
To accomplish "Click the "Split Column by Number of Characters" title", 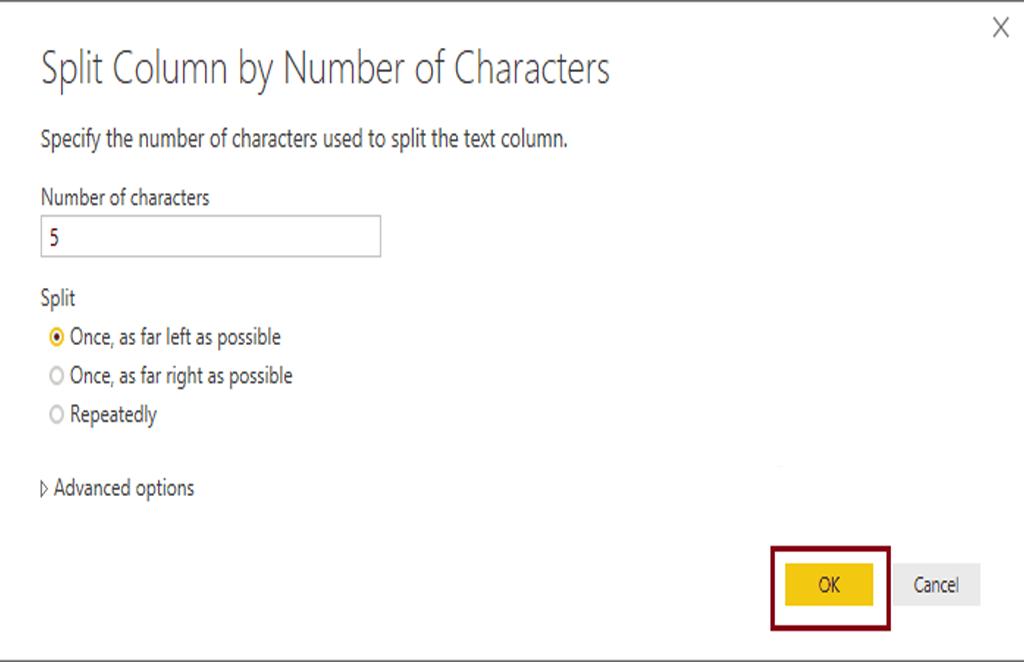I will (325, 70).
